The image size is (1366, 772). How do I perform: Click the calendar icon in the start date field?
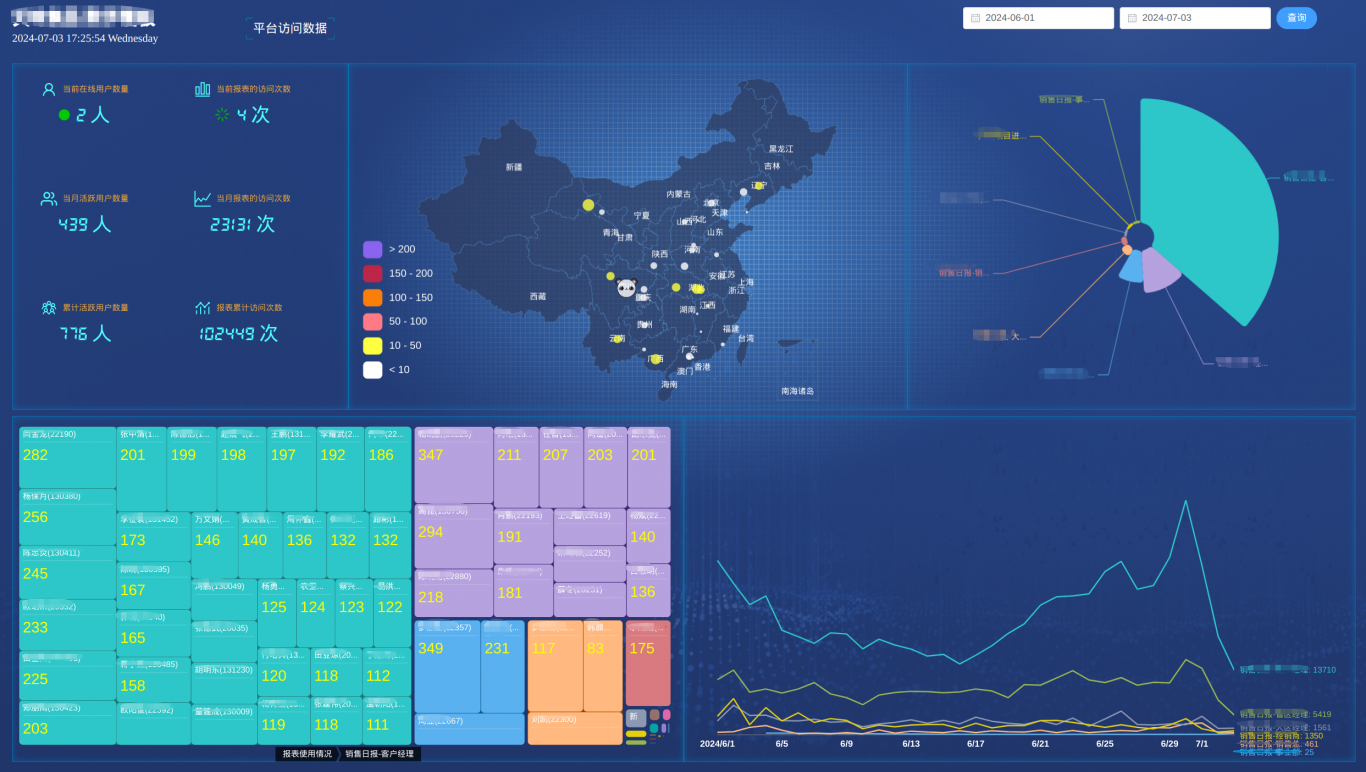pyautogui.click(x=975, y=18)
